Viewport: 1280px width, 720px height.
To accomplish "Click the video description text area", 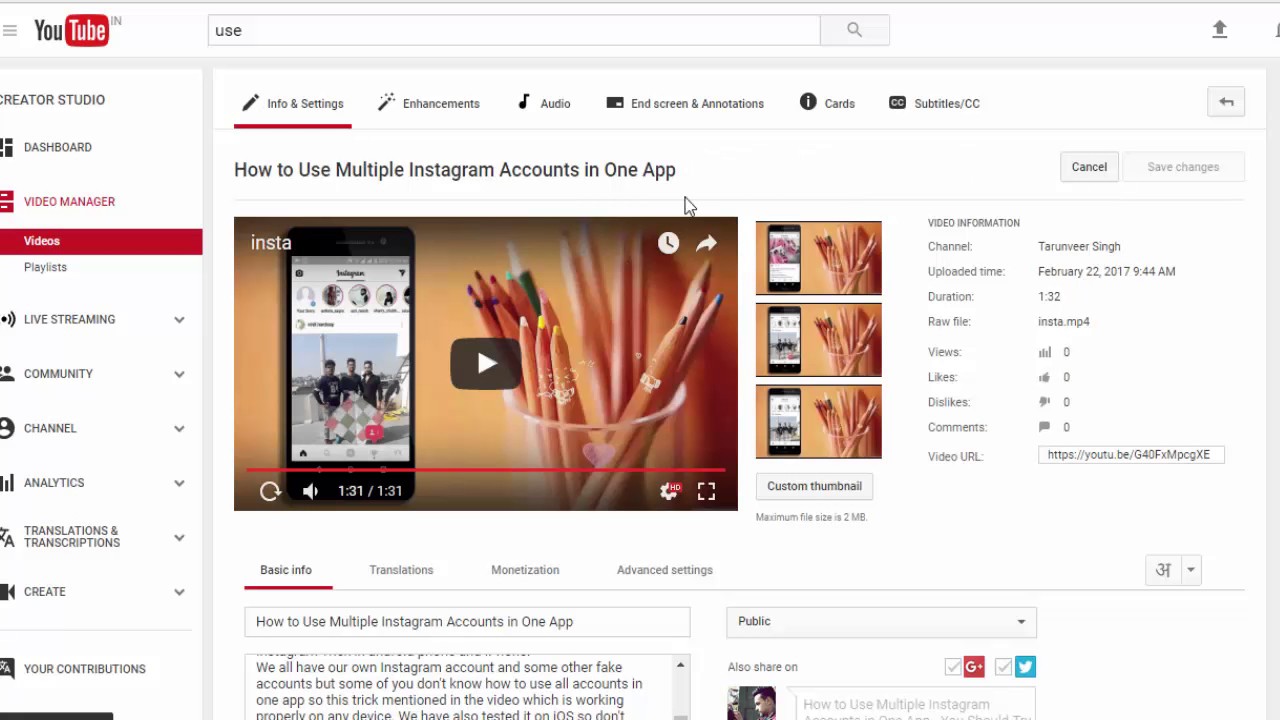I will pyautogui.click(x=459, y=688).
